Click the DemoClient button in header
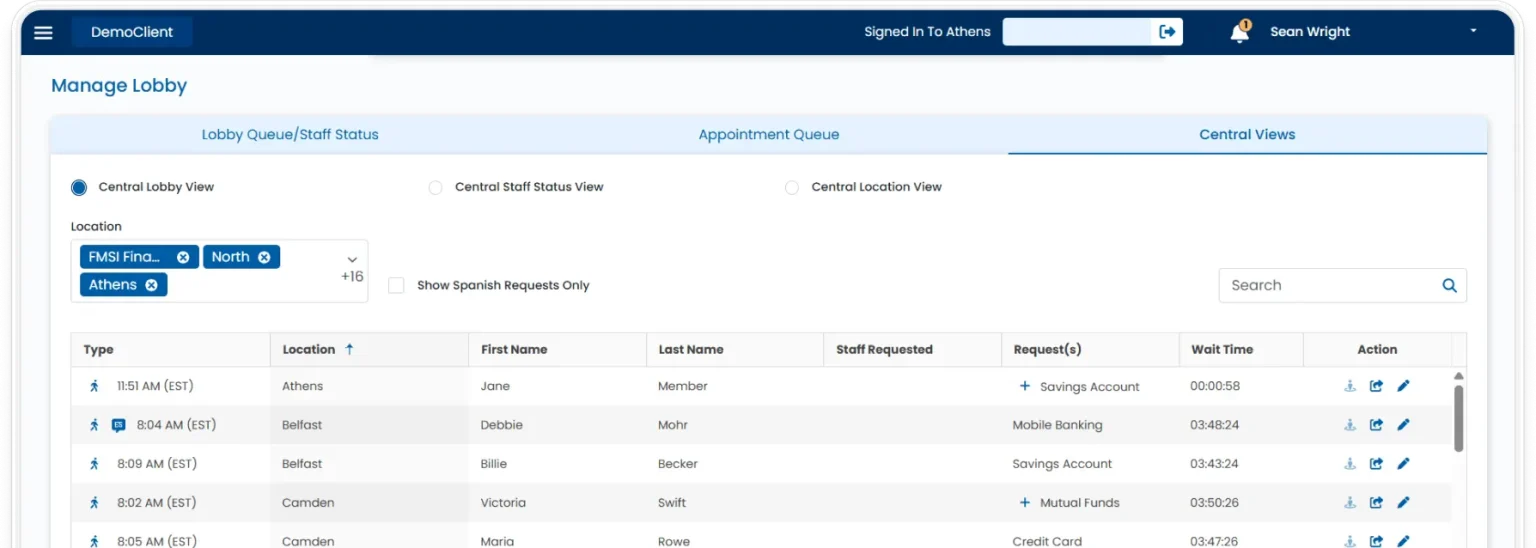 click(x=132, y=32)
